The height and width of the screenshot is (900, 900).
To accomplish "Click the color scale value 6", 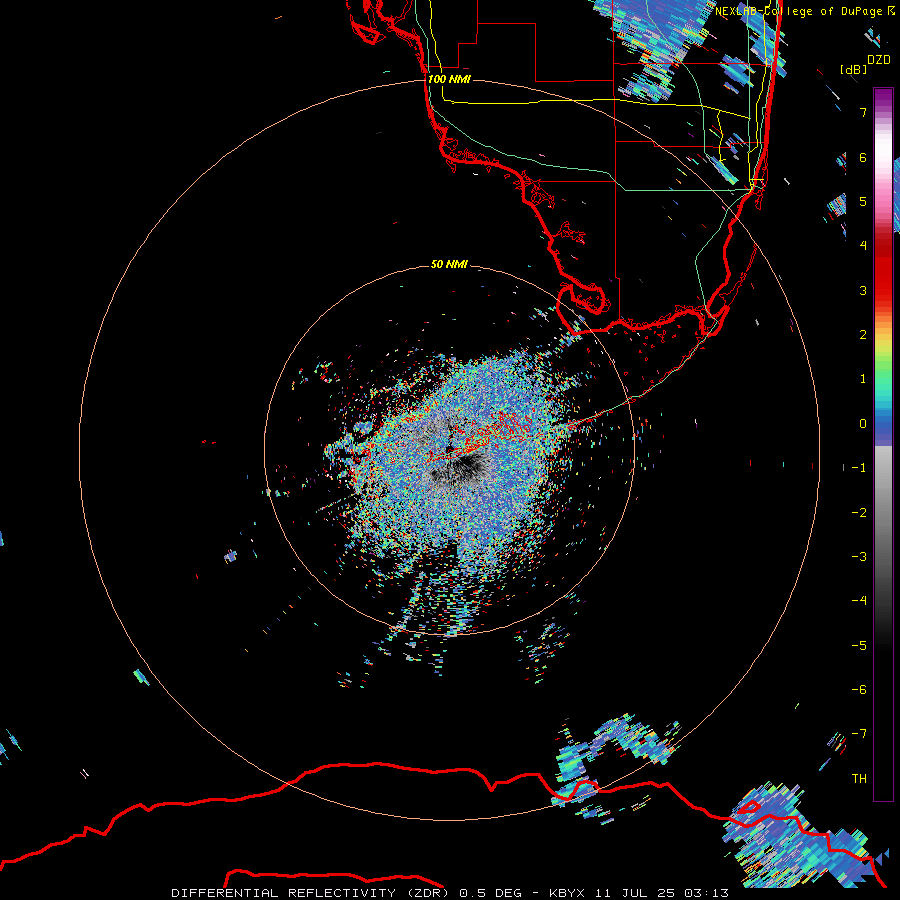I will (863, 157).
